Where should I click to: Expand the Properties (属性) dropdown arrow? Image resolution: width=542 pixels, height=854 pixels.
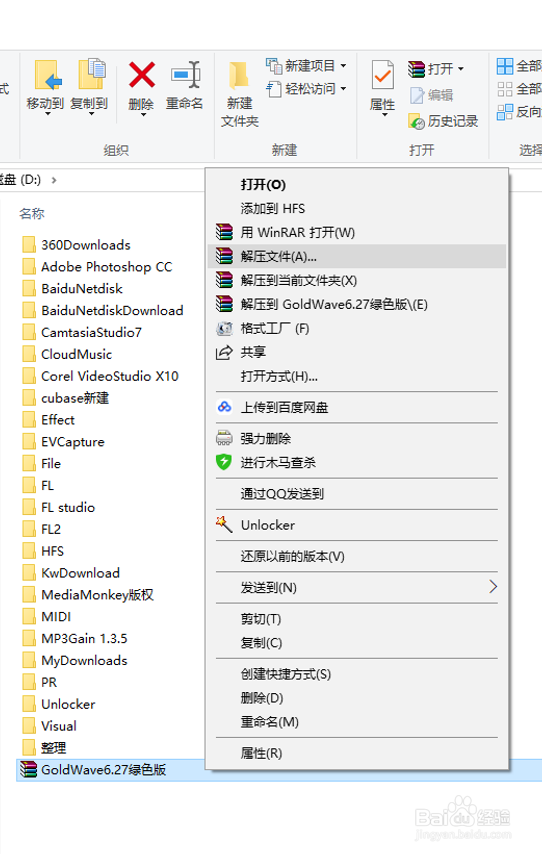[385, 114]
